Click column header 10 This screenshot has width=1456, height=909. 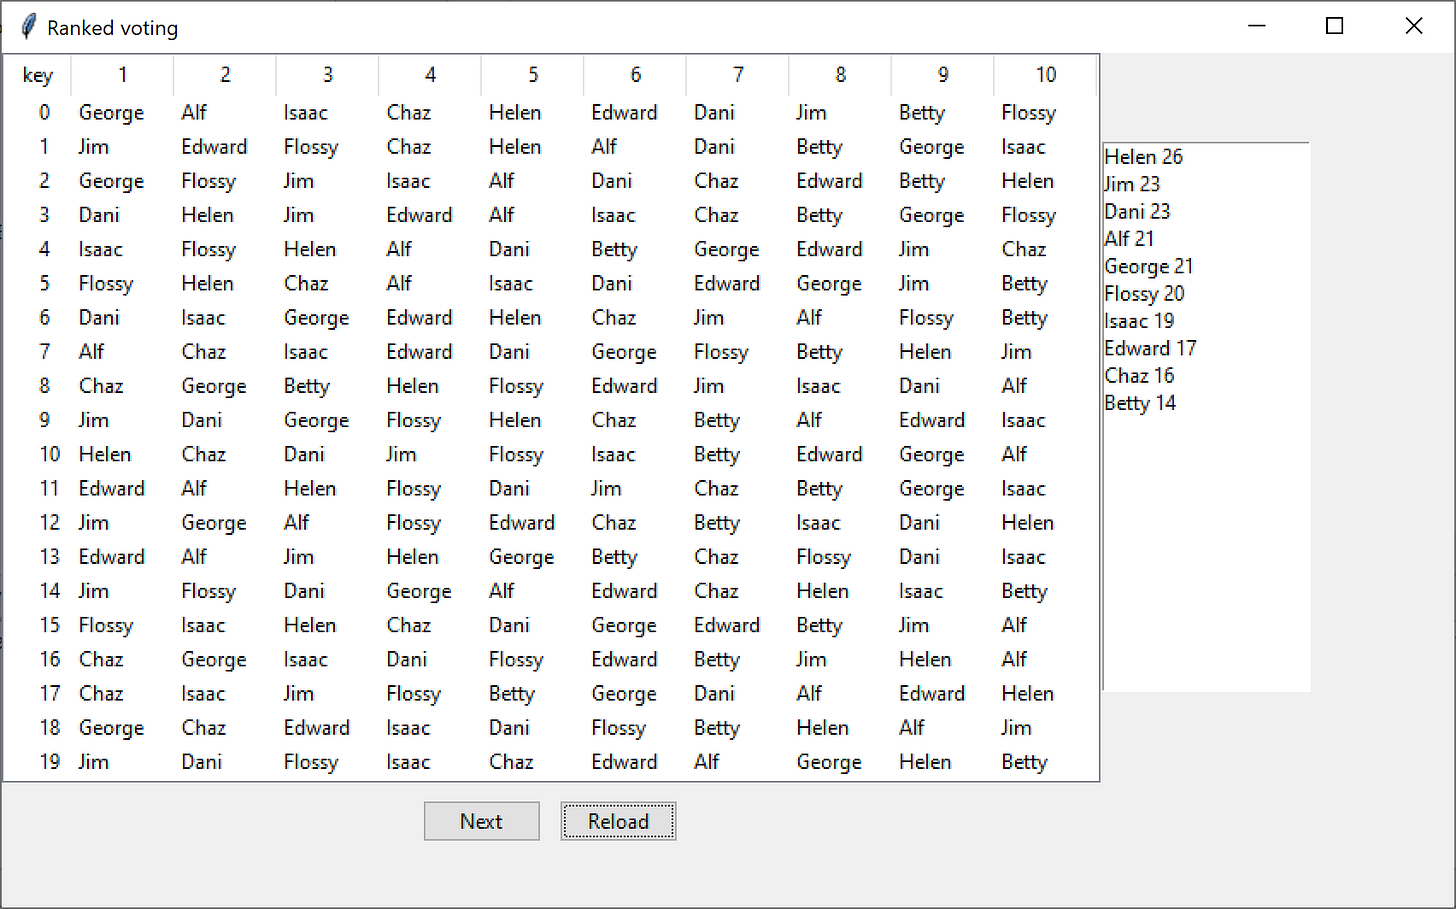[1046, 75]
